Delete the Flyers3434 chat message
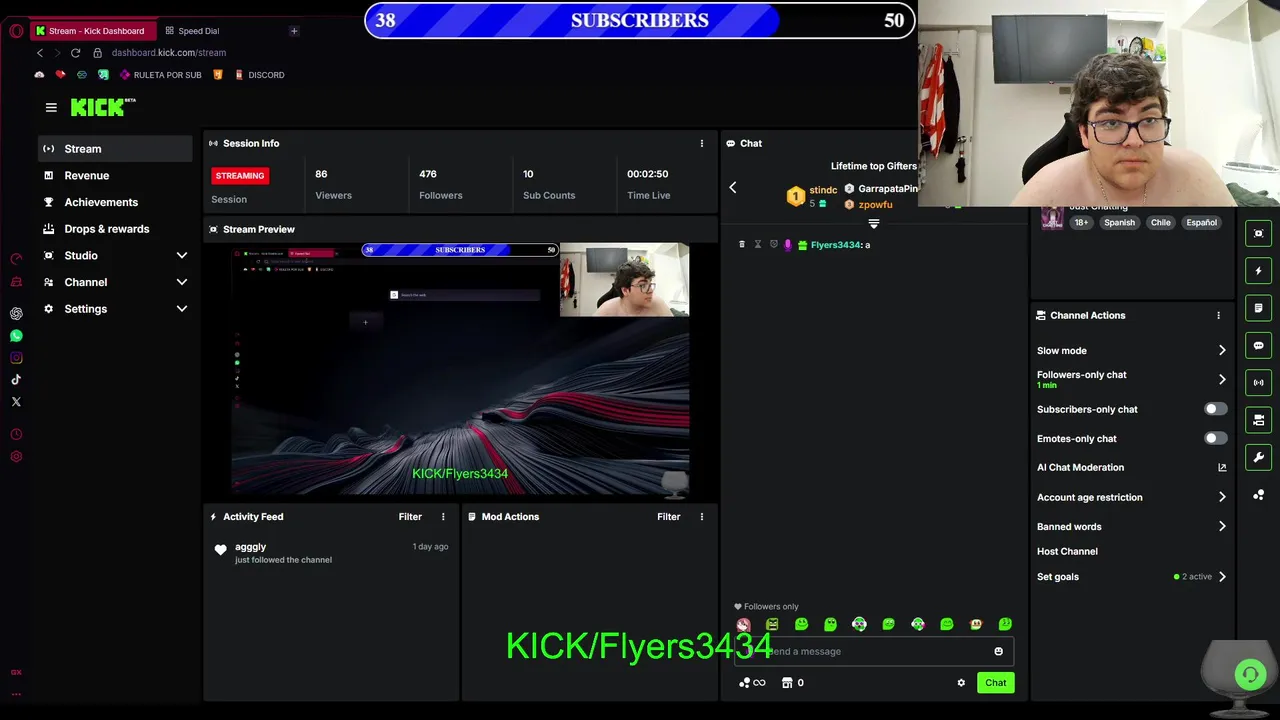This screenshot has width=1280, height=720. (x=742, y=245)
